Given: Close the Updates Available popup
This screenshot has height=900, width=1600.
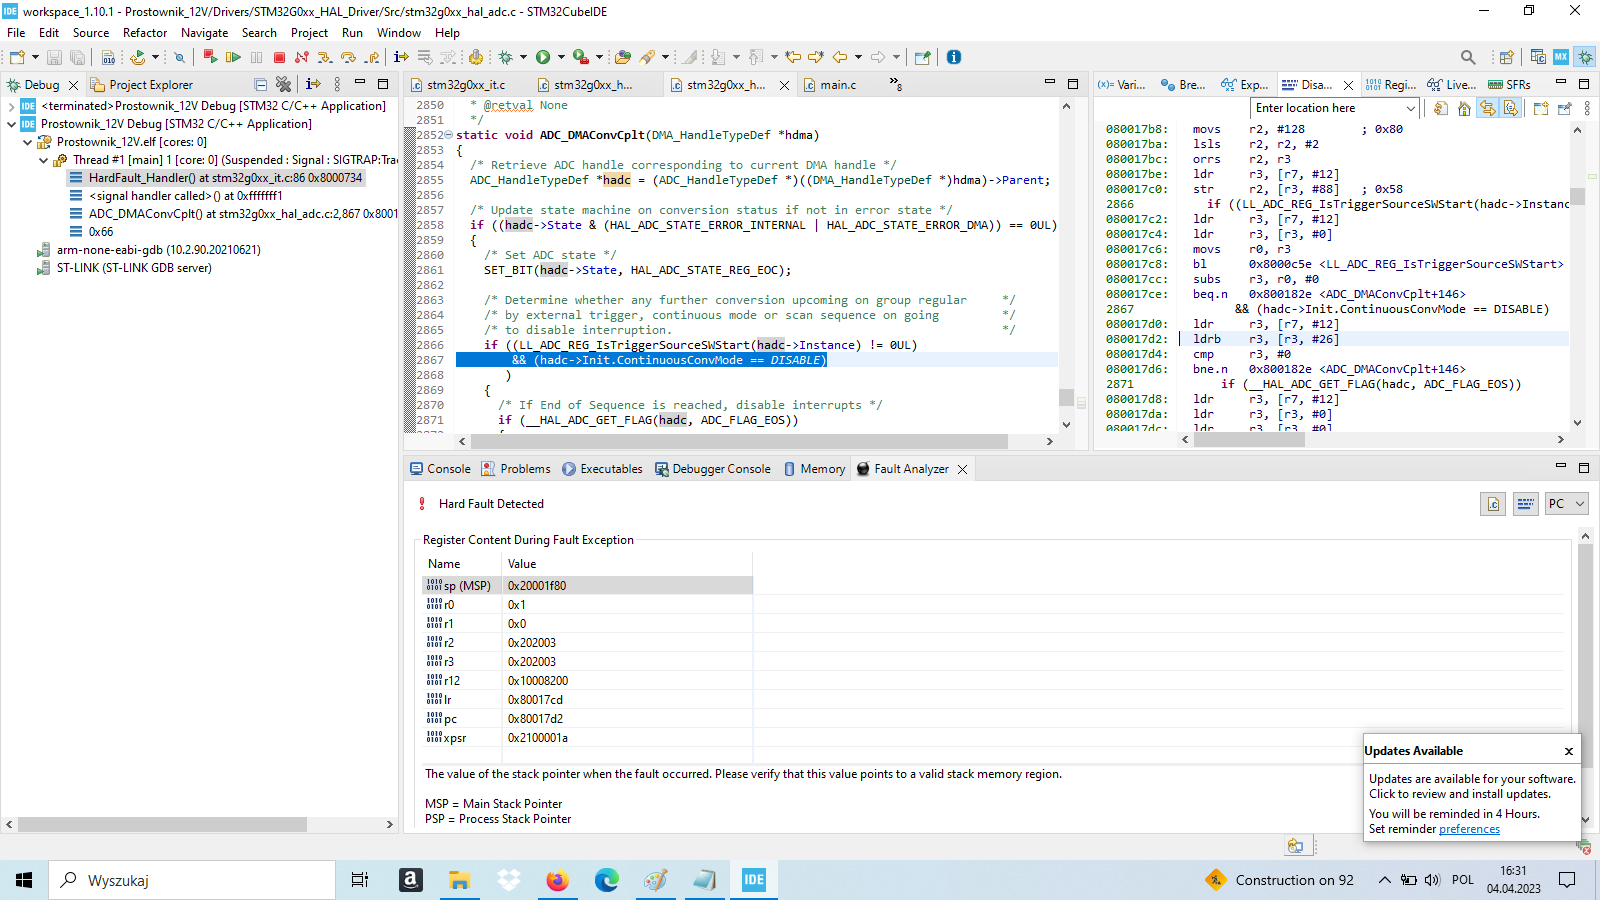Looking at the screenshot, I should (x=1569, y=751).
